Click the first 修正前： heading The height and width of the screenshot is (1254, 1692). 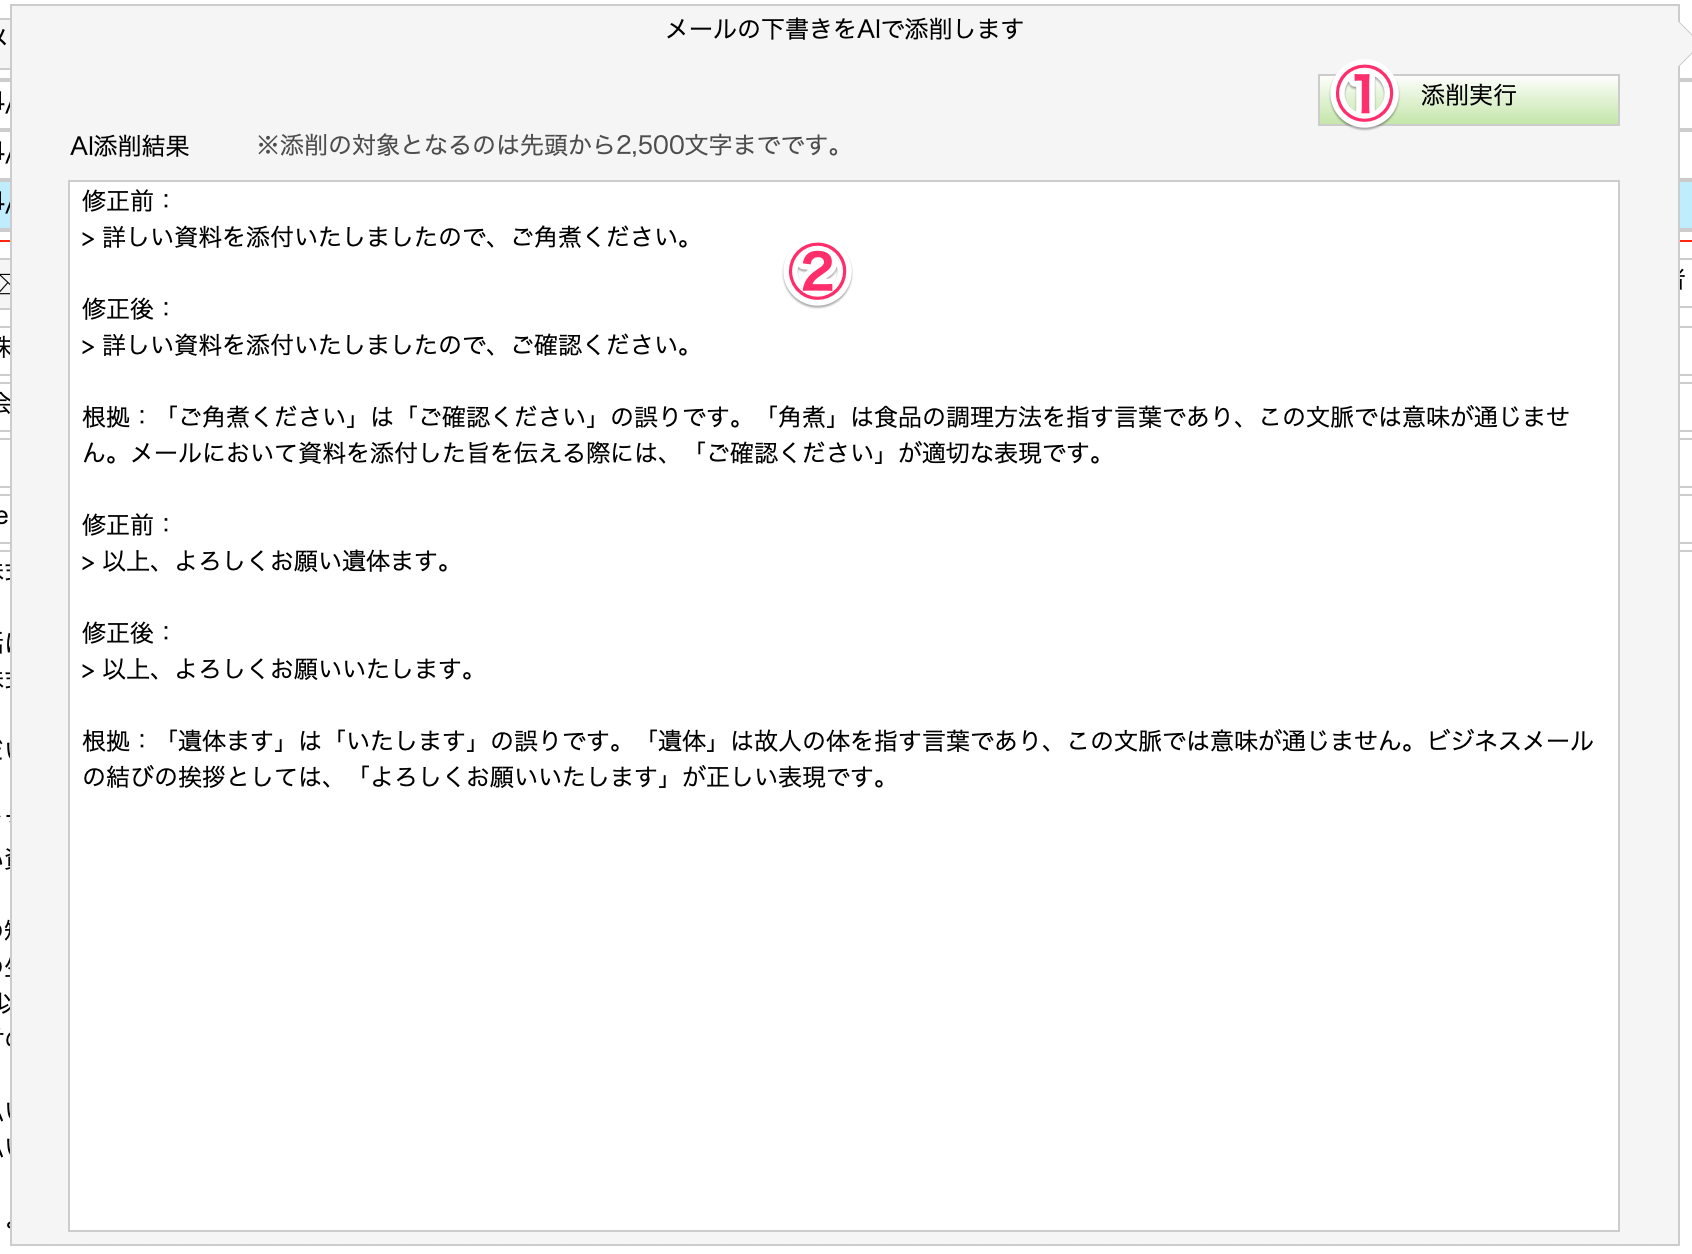pyautogui.click(x=128, y=201)
